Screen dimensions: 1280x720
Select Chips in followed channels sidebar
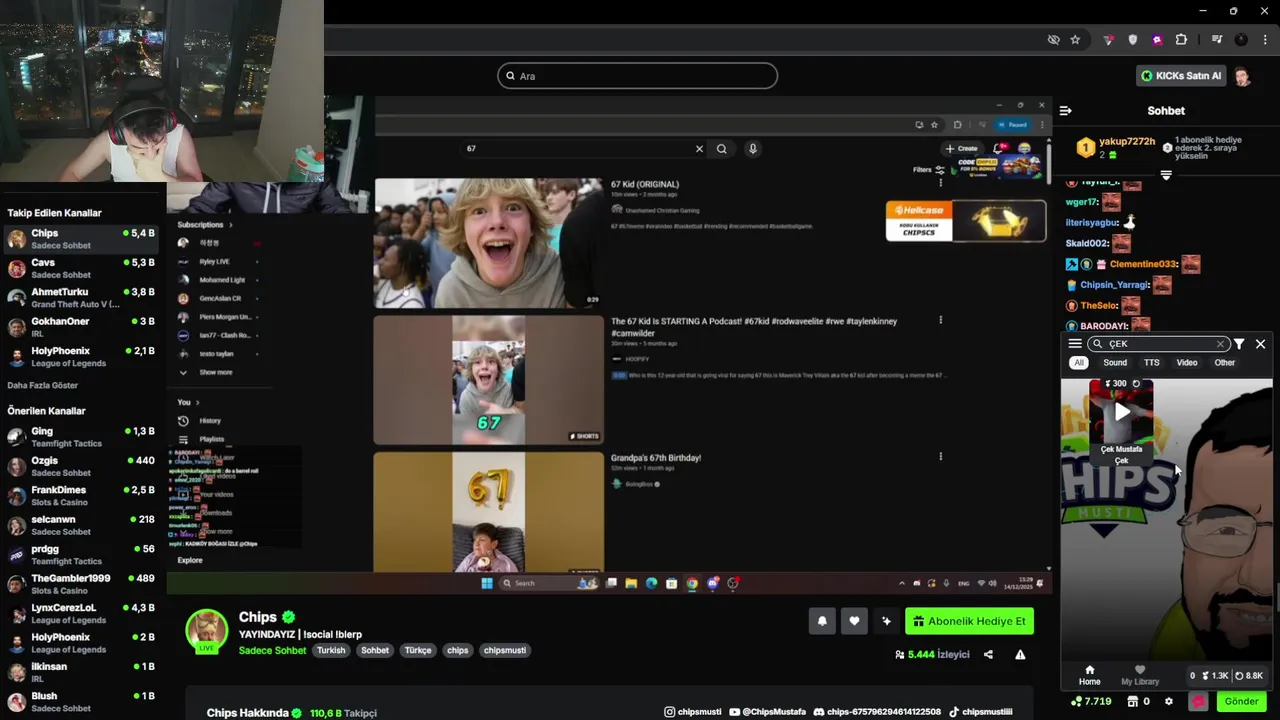click(81, 239)
